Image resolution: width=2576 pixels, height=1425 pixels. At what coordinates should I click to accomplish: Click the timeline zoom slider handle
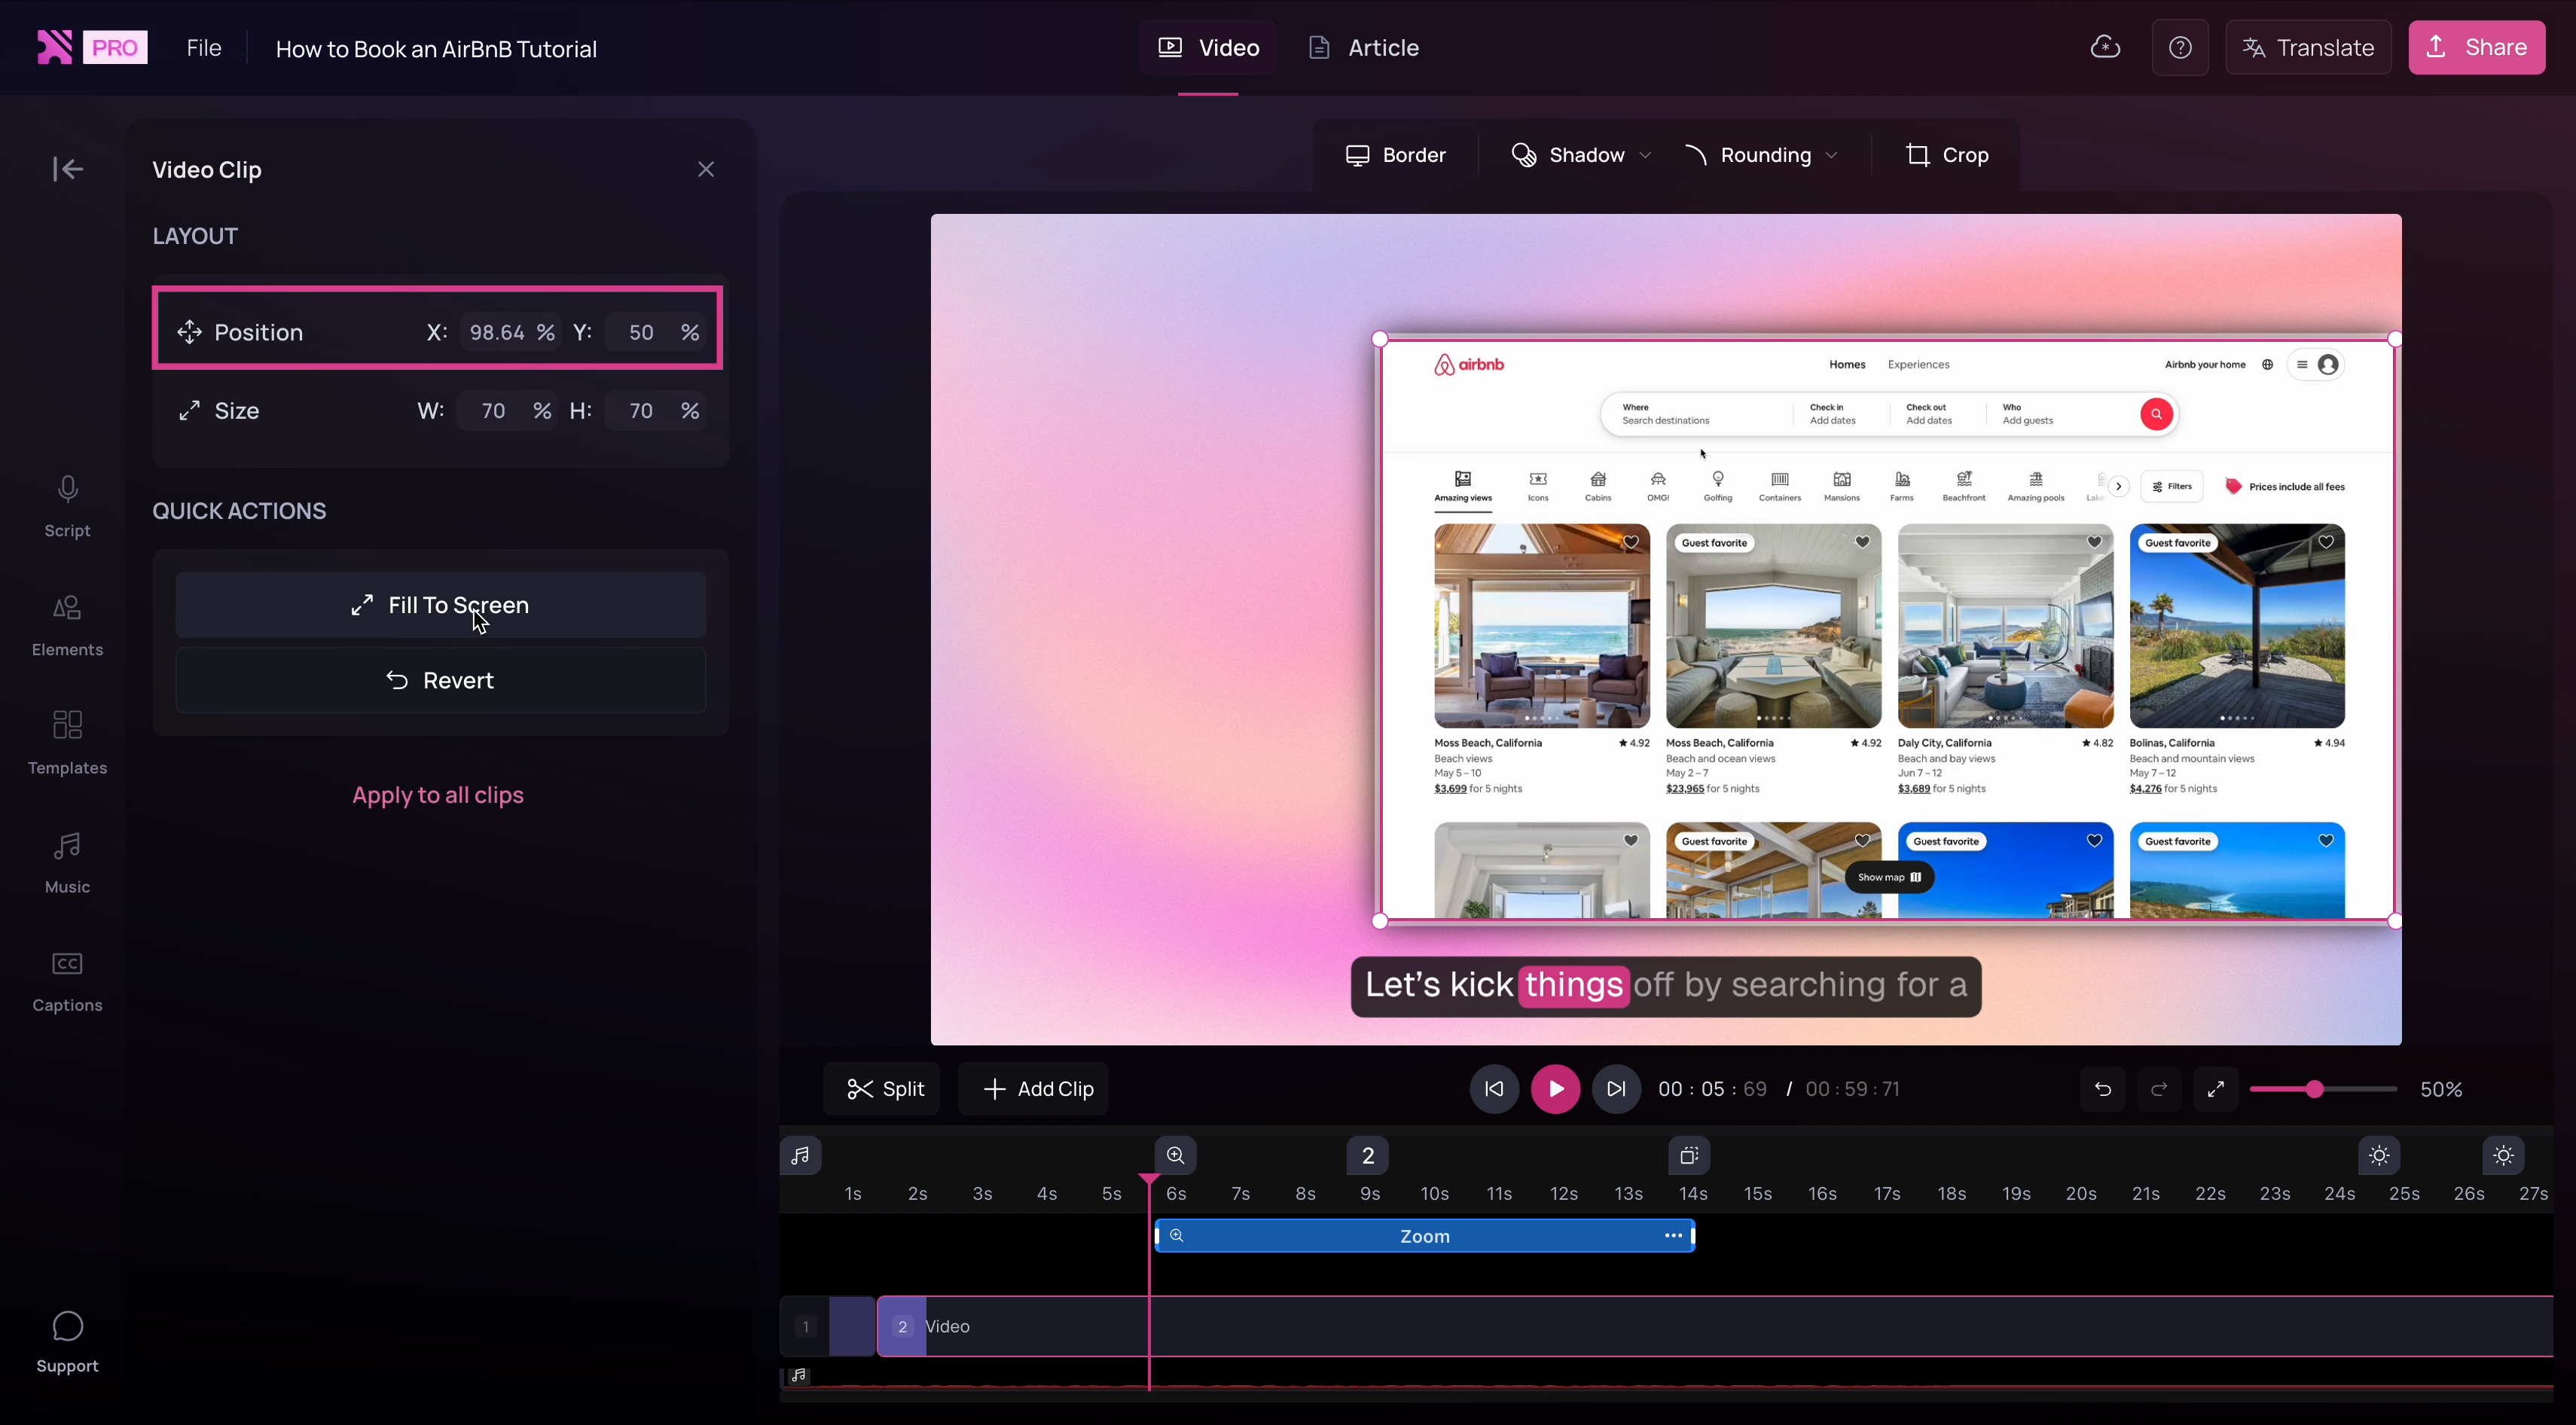[2314, 1089]
